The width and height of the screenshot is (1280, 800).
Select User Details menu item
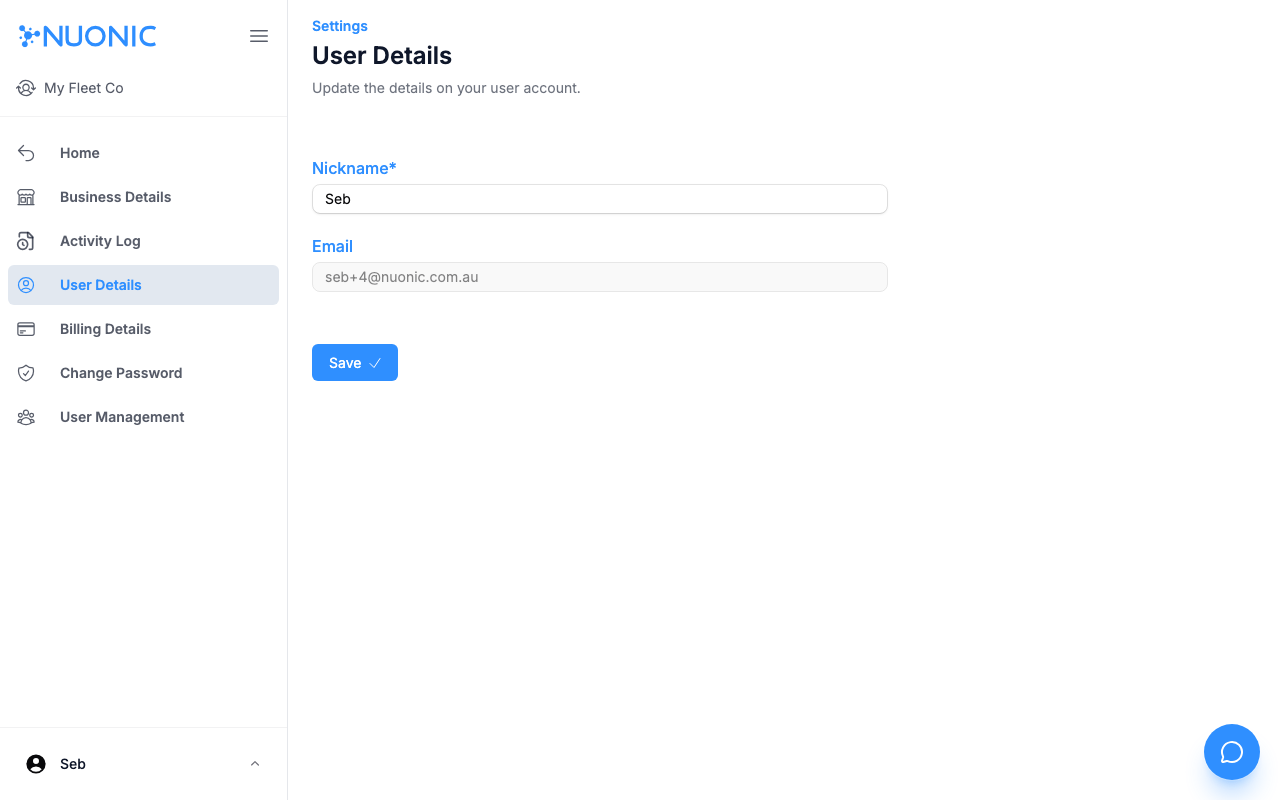pos(143,285)
